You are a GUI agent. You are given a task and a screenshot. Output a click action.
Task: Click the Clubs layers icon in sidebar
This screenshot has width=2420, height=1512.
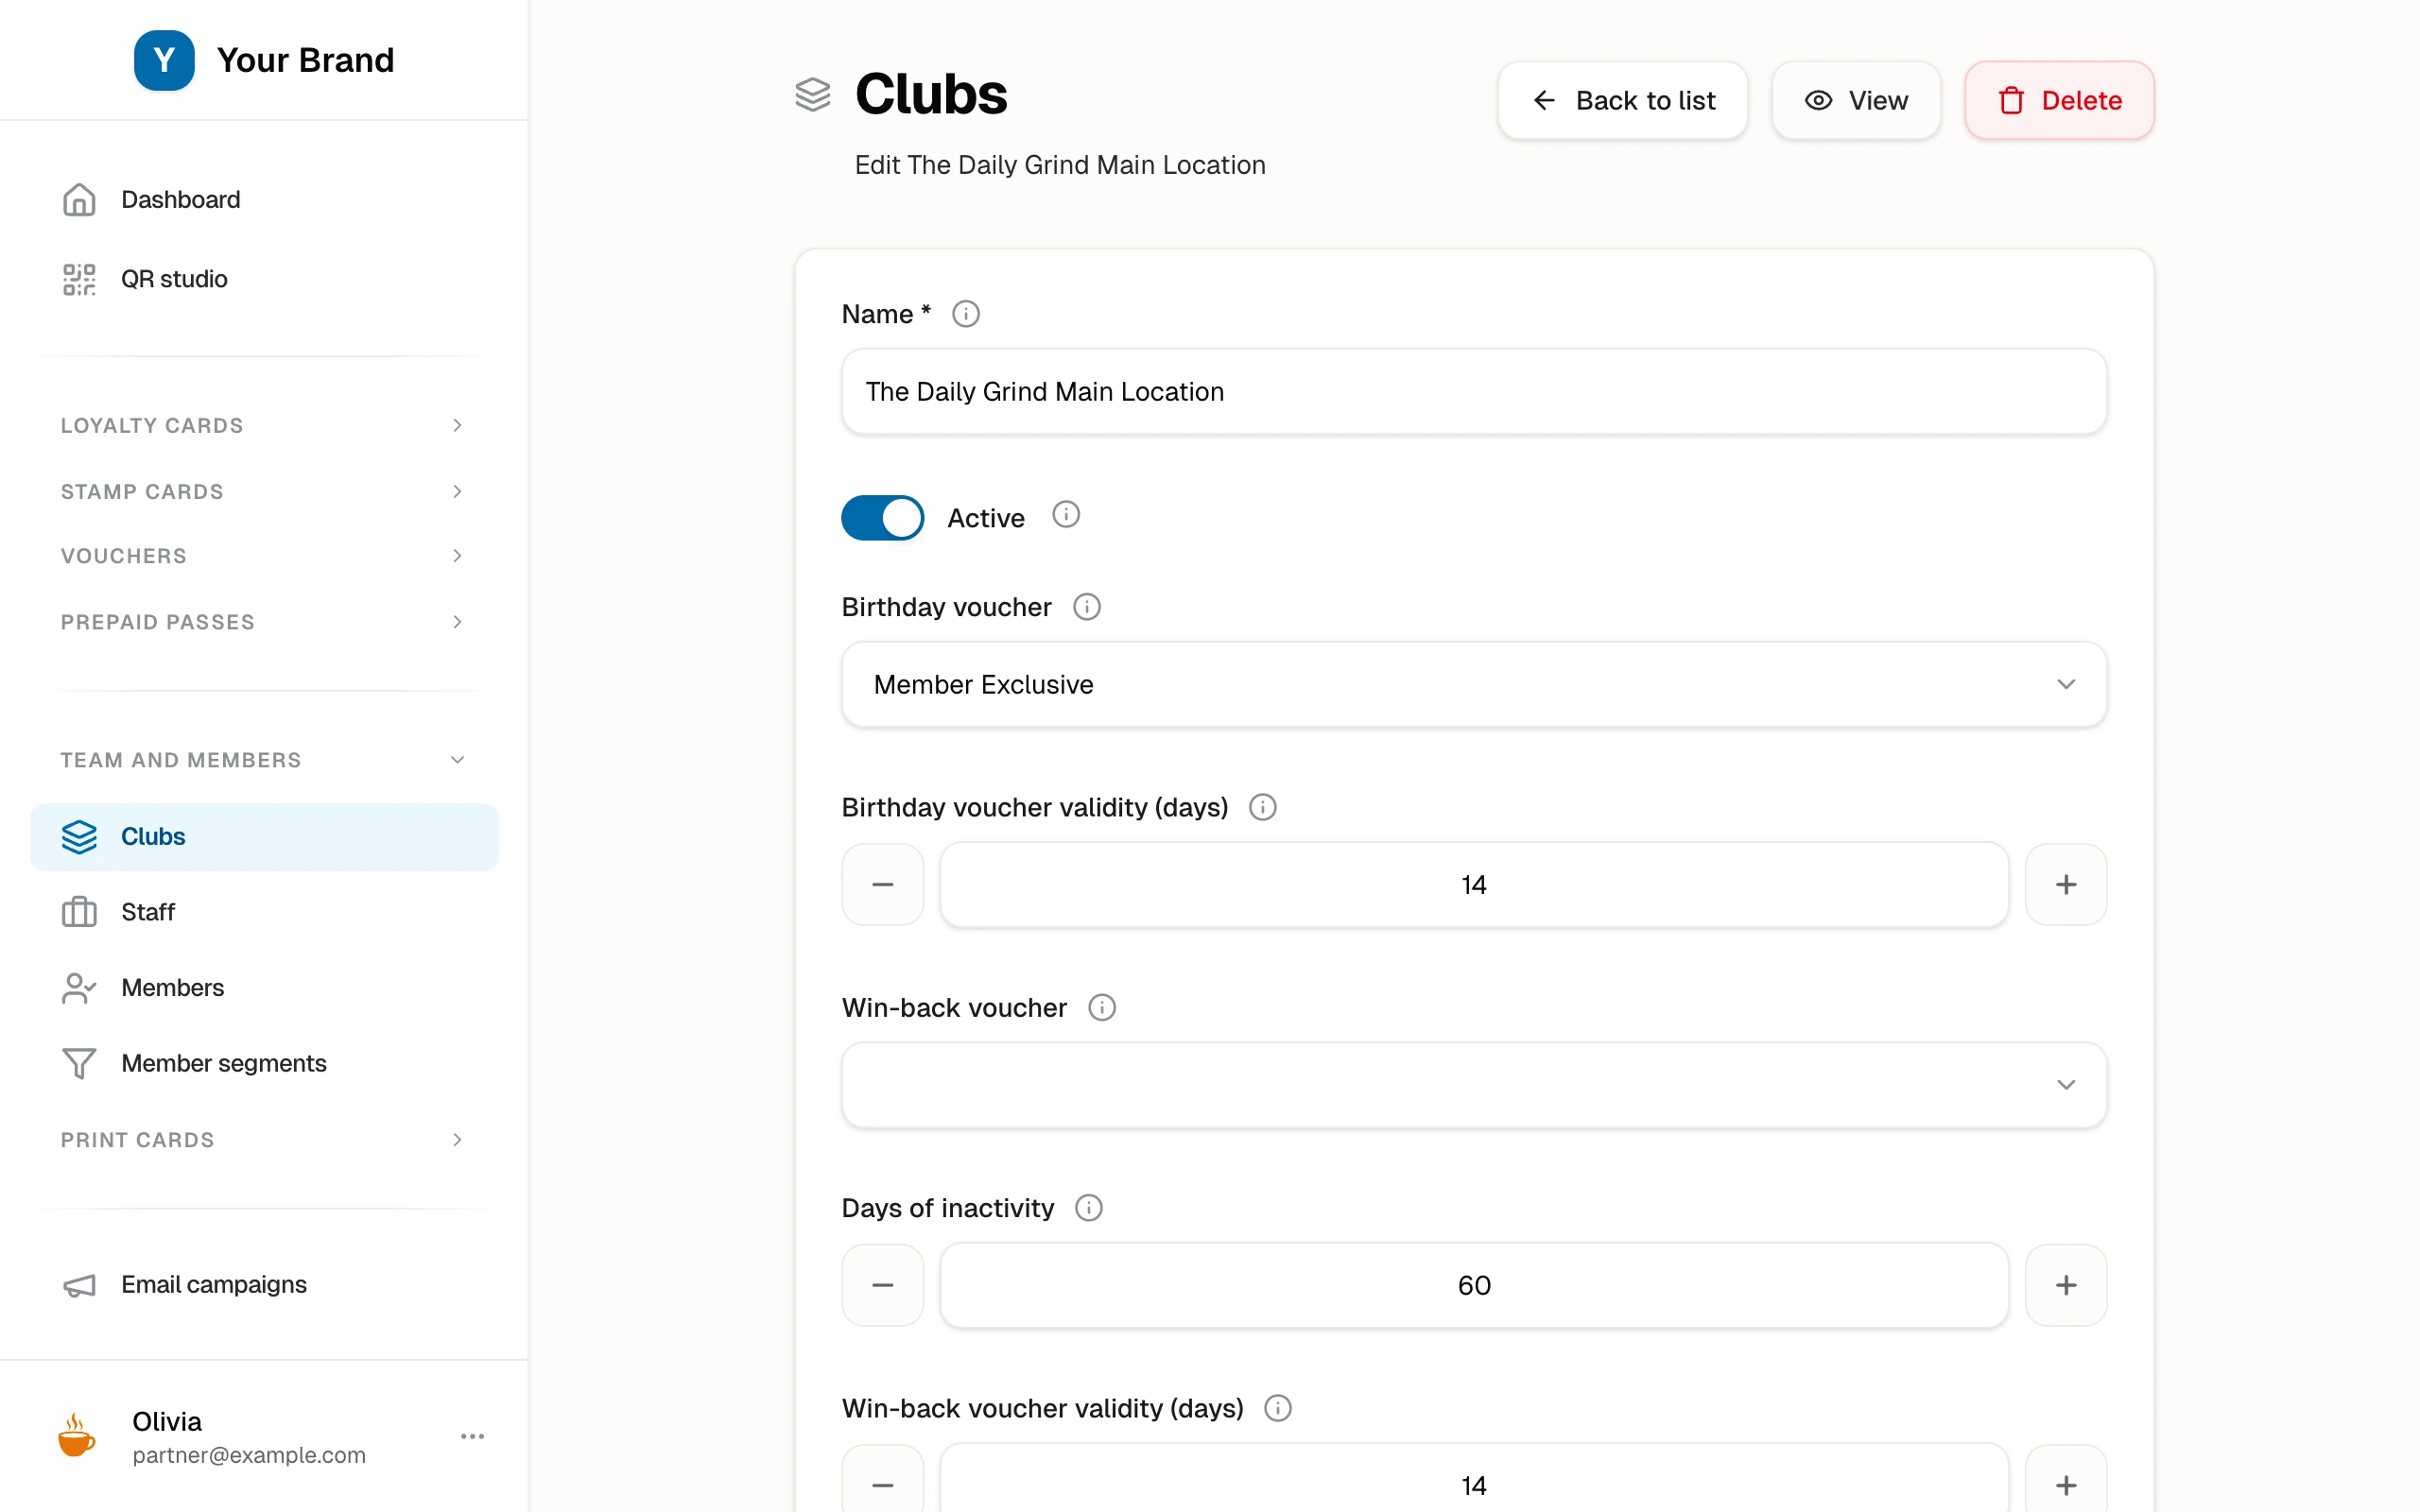click(x=79, y=836)
